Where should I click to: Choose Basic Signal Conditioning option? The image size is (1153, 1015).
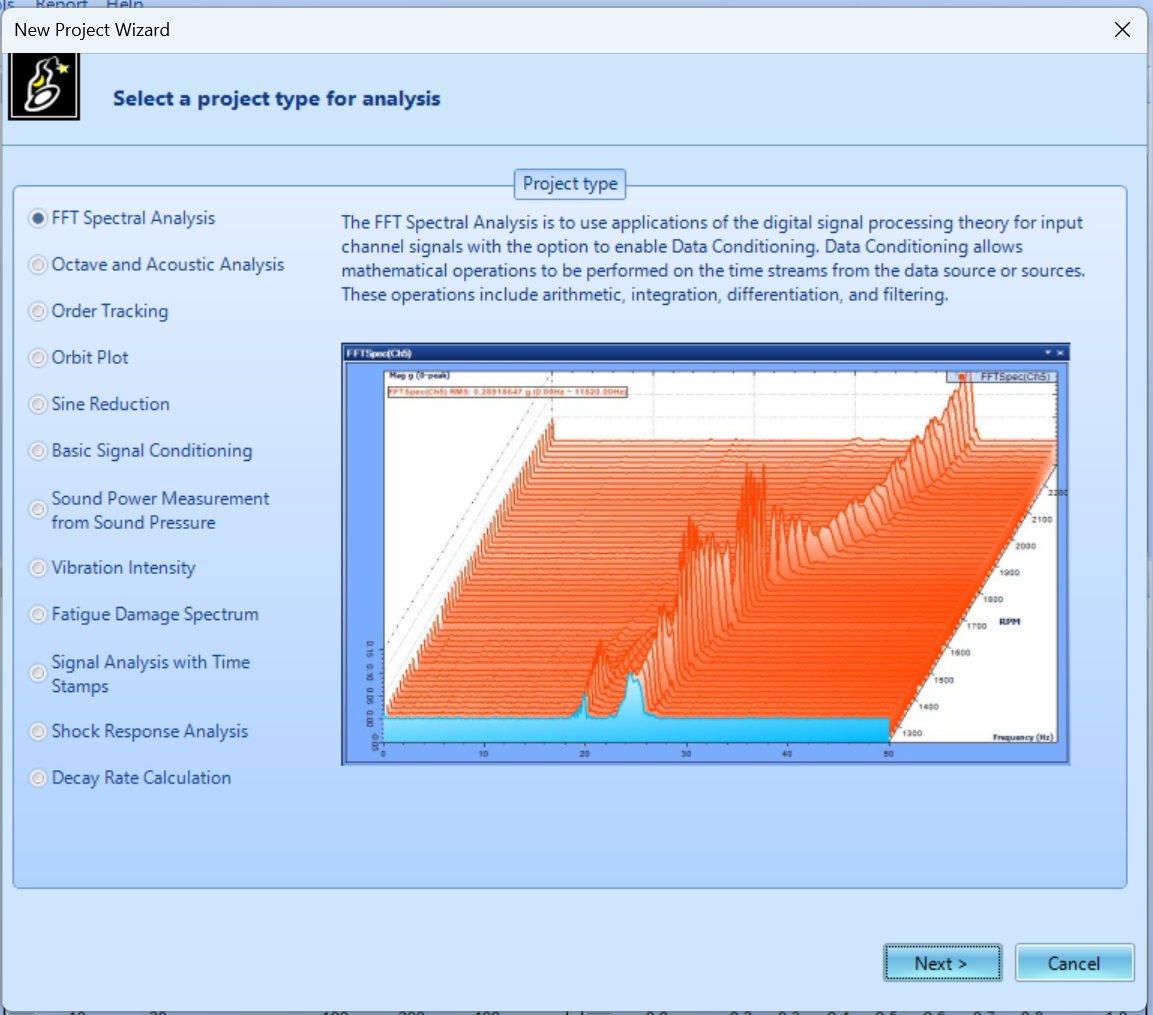click(39, 451)
